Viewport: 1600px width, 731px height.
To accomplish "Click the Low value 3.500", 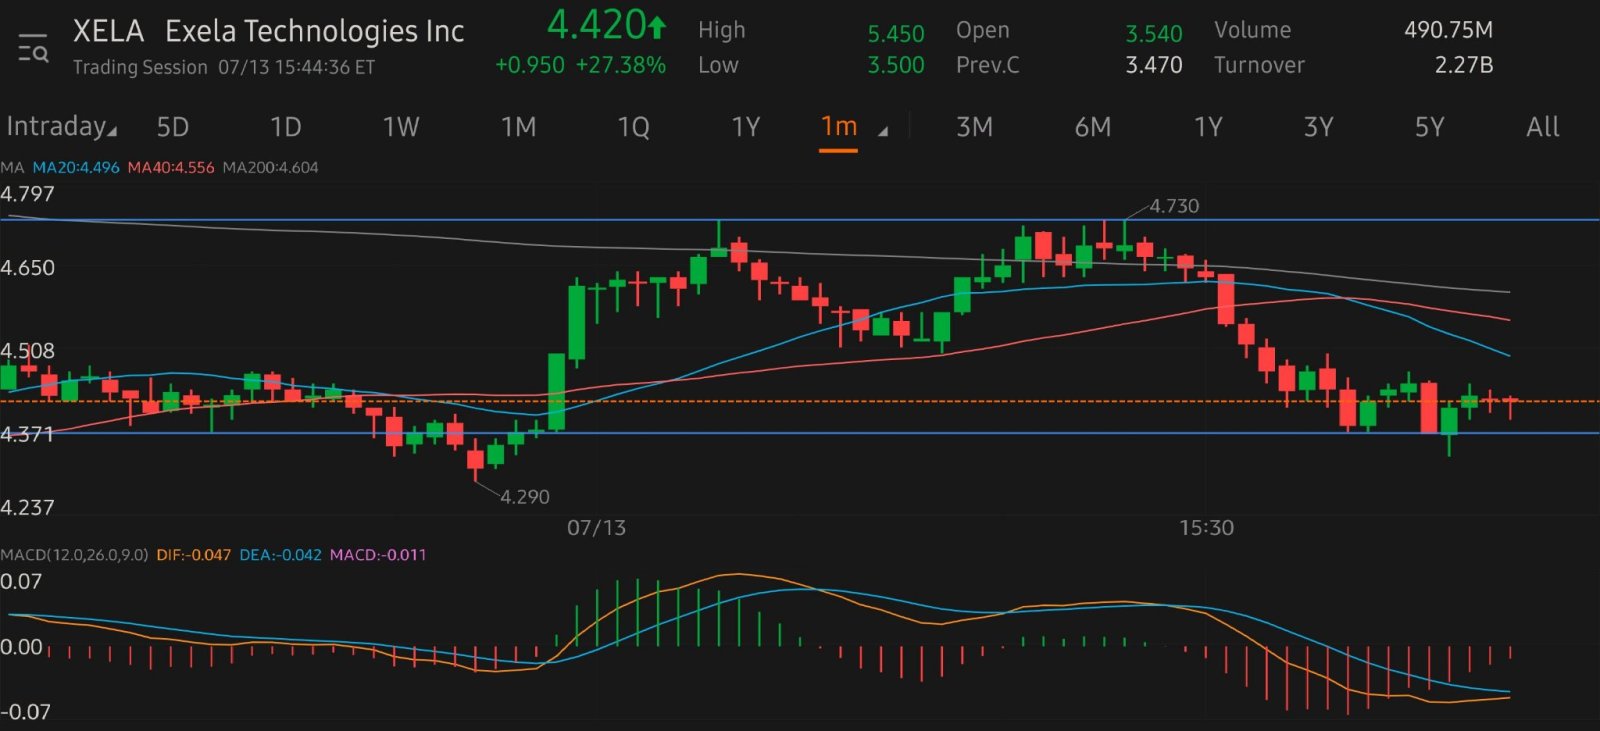I will [895, 65].
